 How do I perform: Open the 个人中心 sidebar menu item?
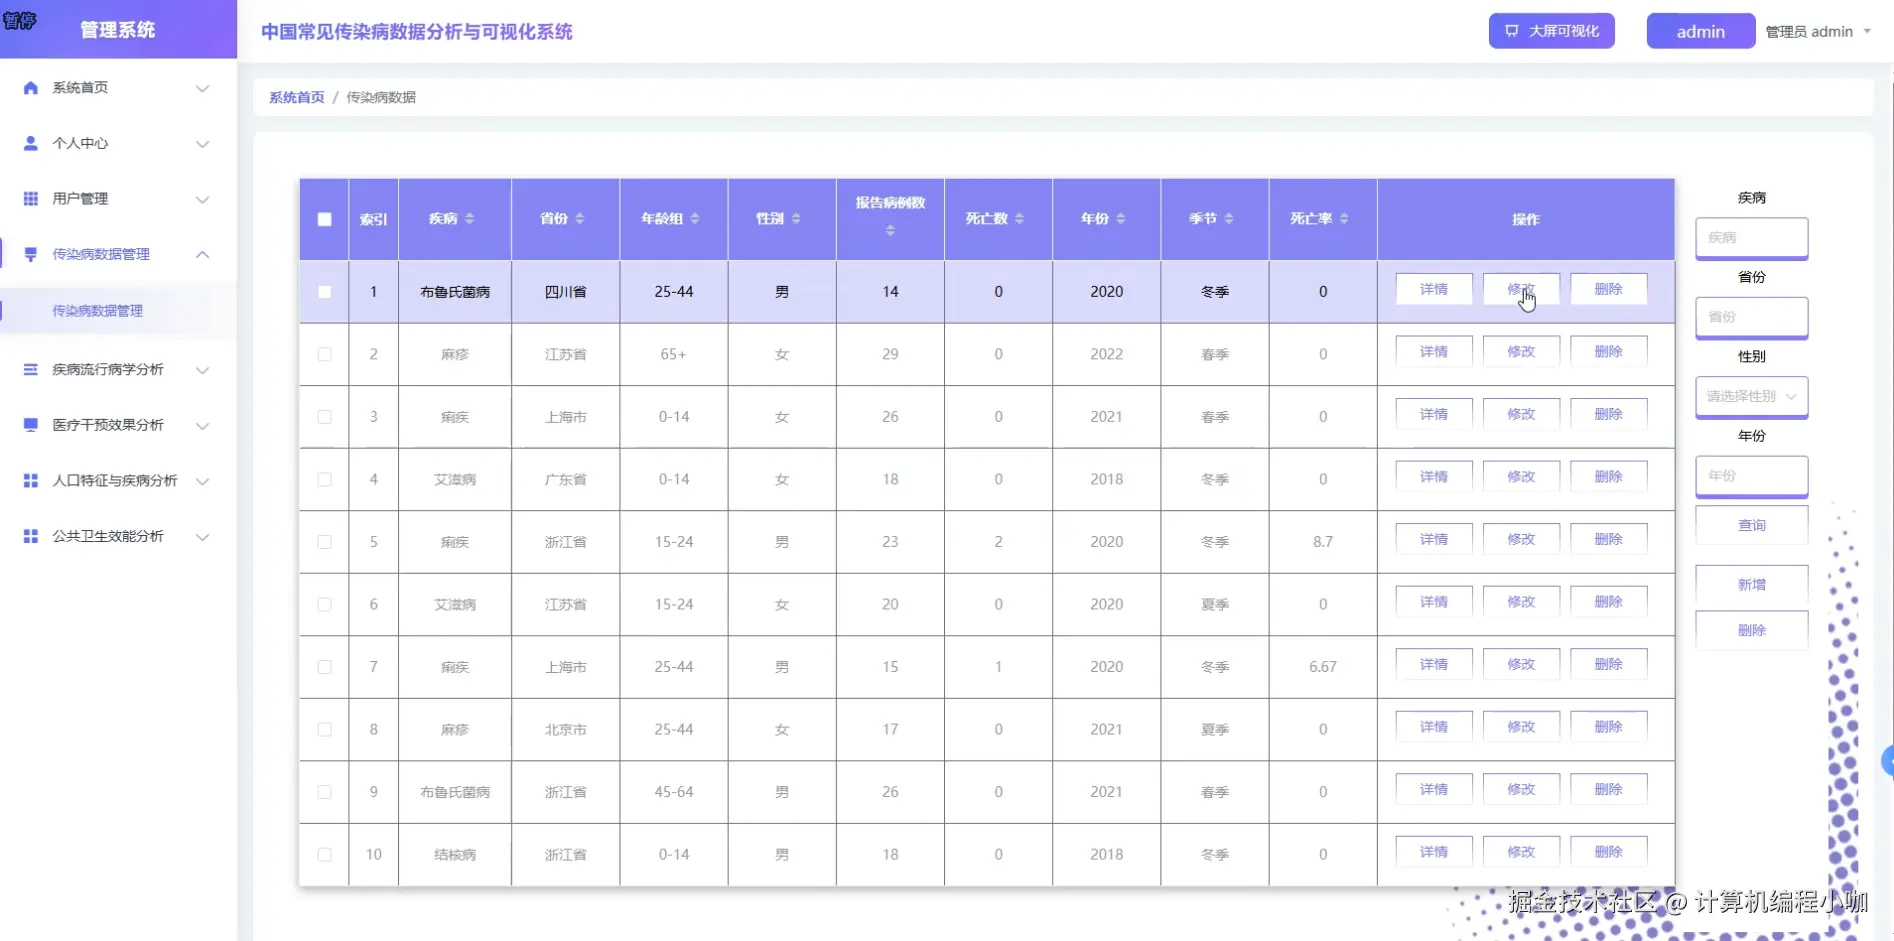point(118,143)
